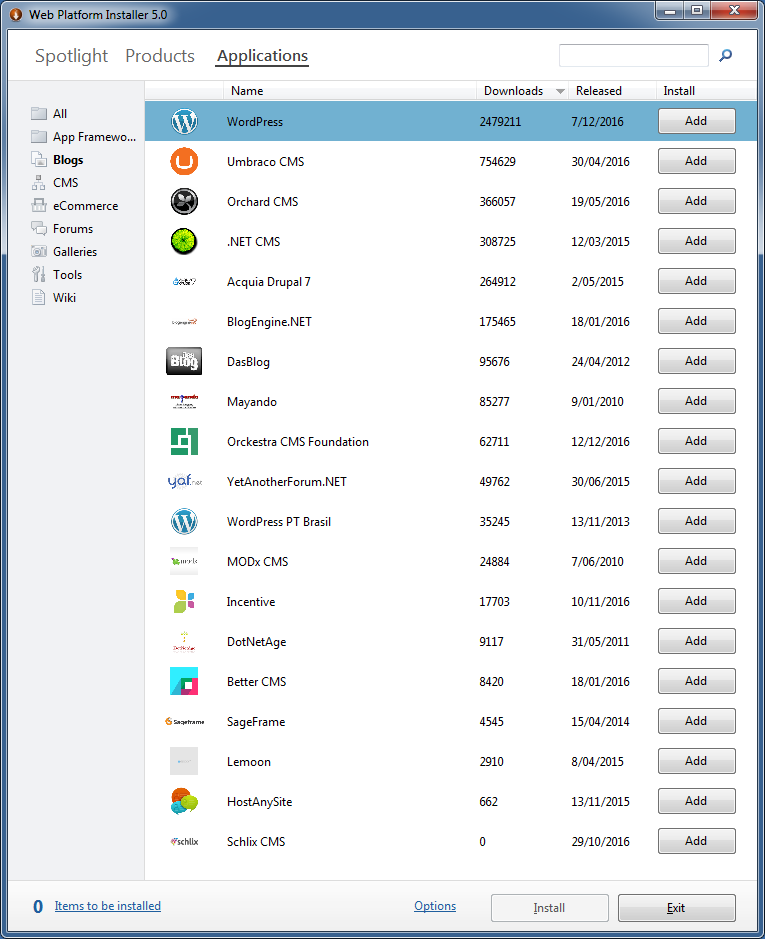This screenshot has width=765, height=939.
Task: Add WordPress to install list
Action: (x=697, y=121)
